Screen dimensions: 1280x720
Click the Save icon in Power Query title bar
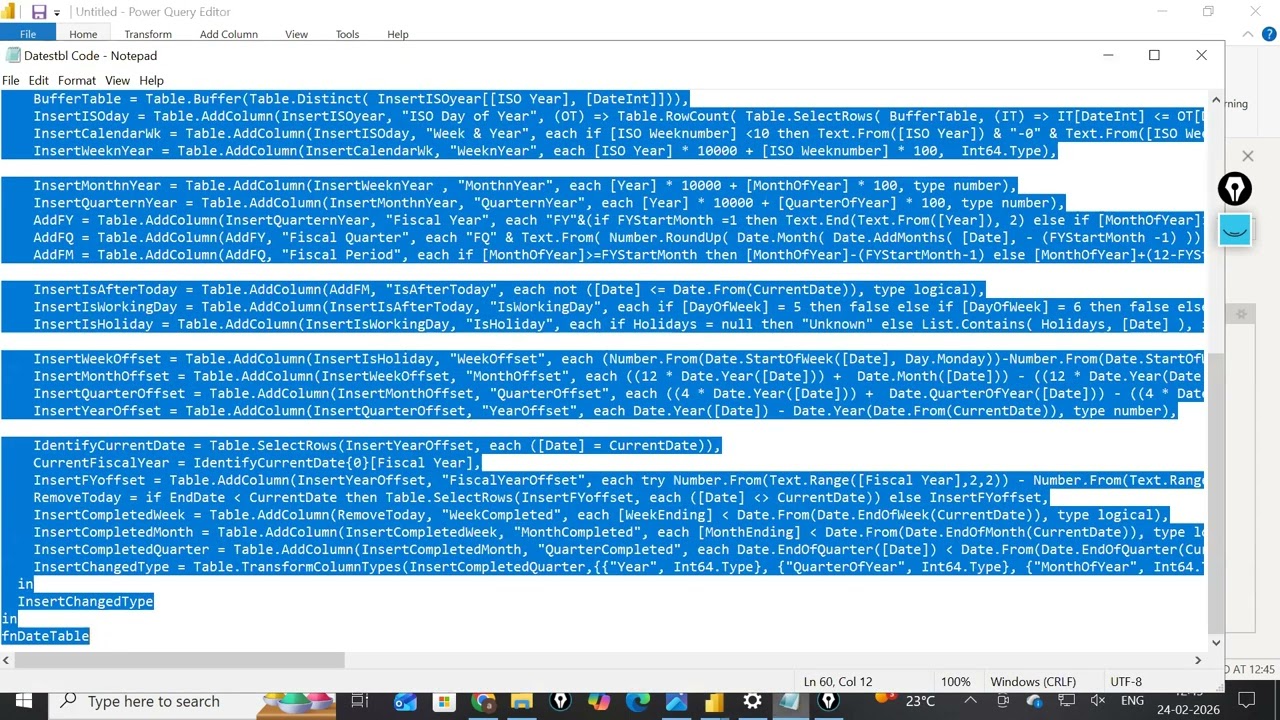point(39,12)
